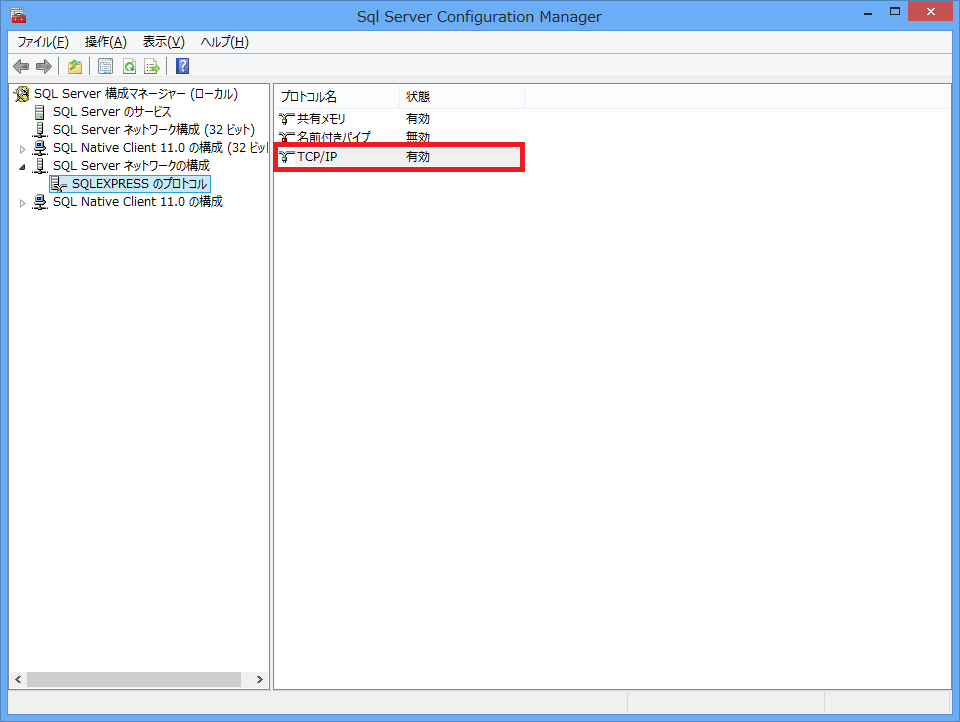The width and height of the screenshot is (960, 722).
Task: Select SQL Native Client 11.0 の構成 (32 ビット)
Action: tap(160, 148)
